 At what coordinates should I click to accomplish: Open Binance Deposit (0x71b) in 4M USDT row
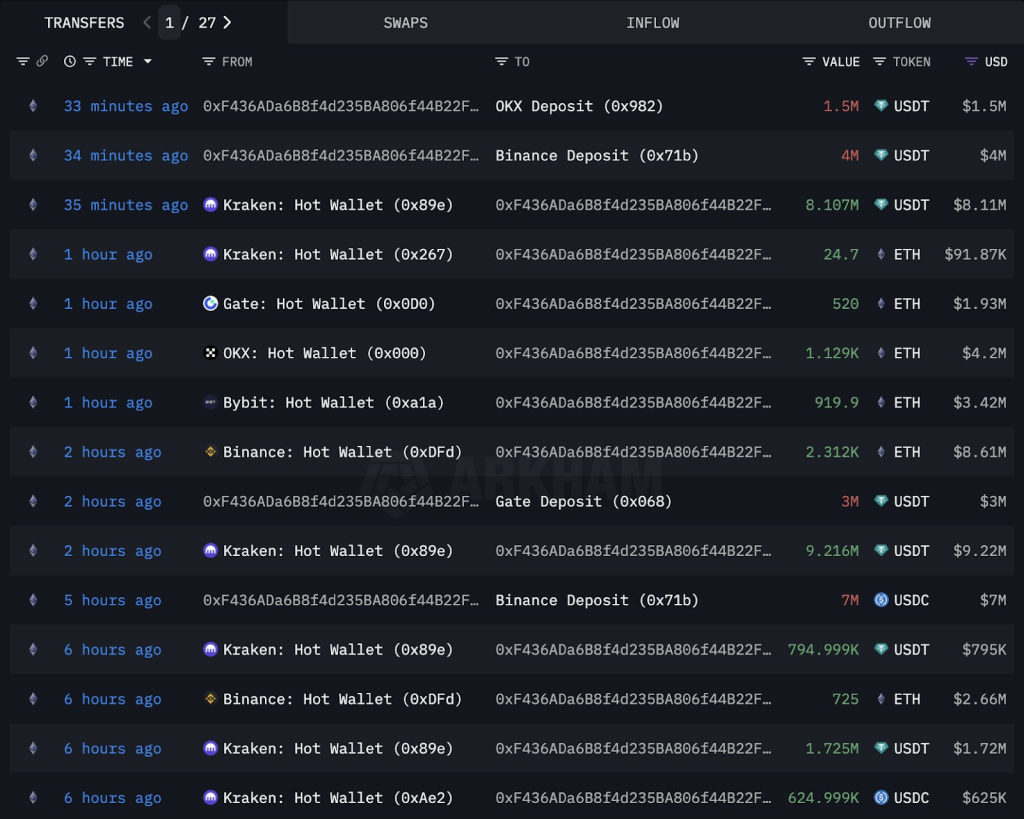597,155
